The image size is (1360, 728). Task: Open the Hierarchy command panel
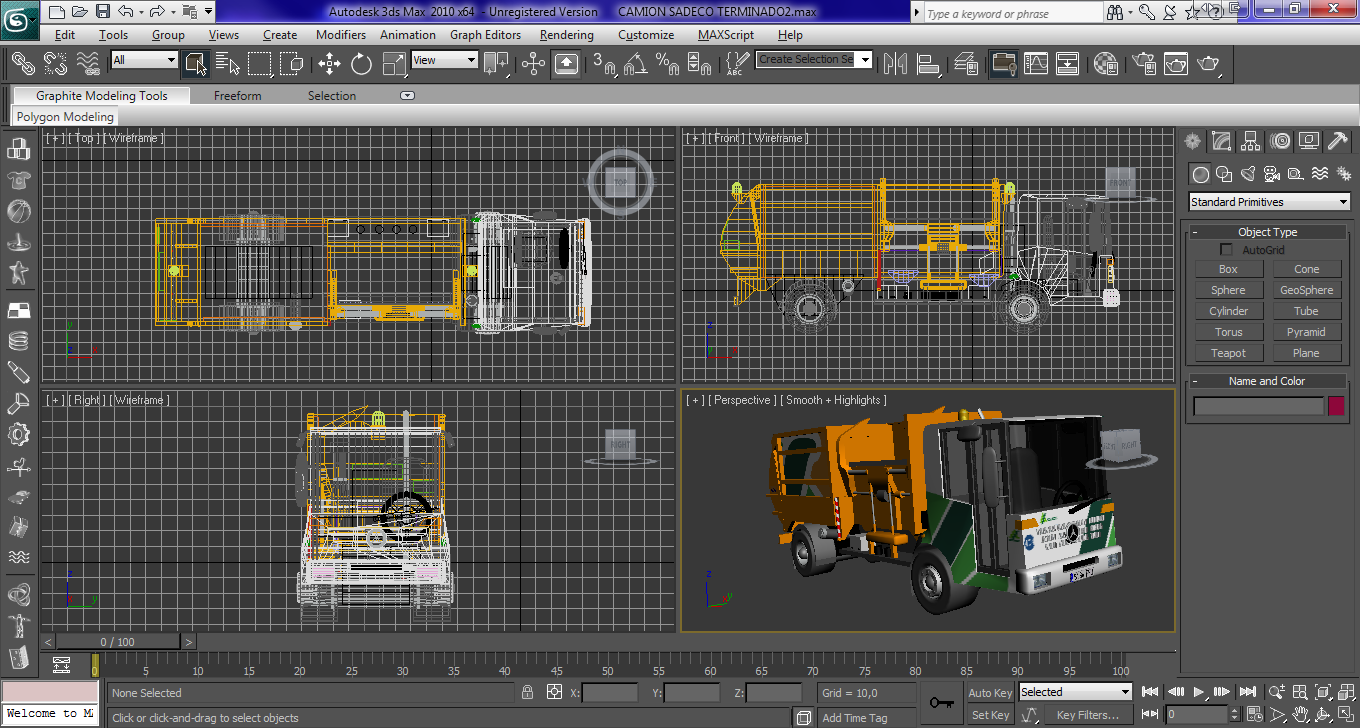pyautogui.click(x=1251, y=141)
